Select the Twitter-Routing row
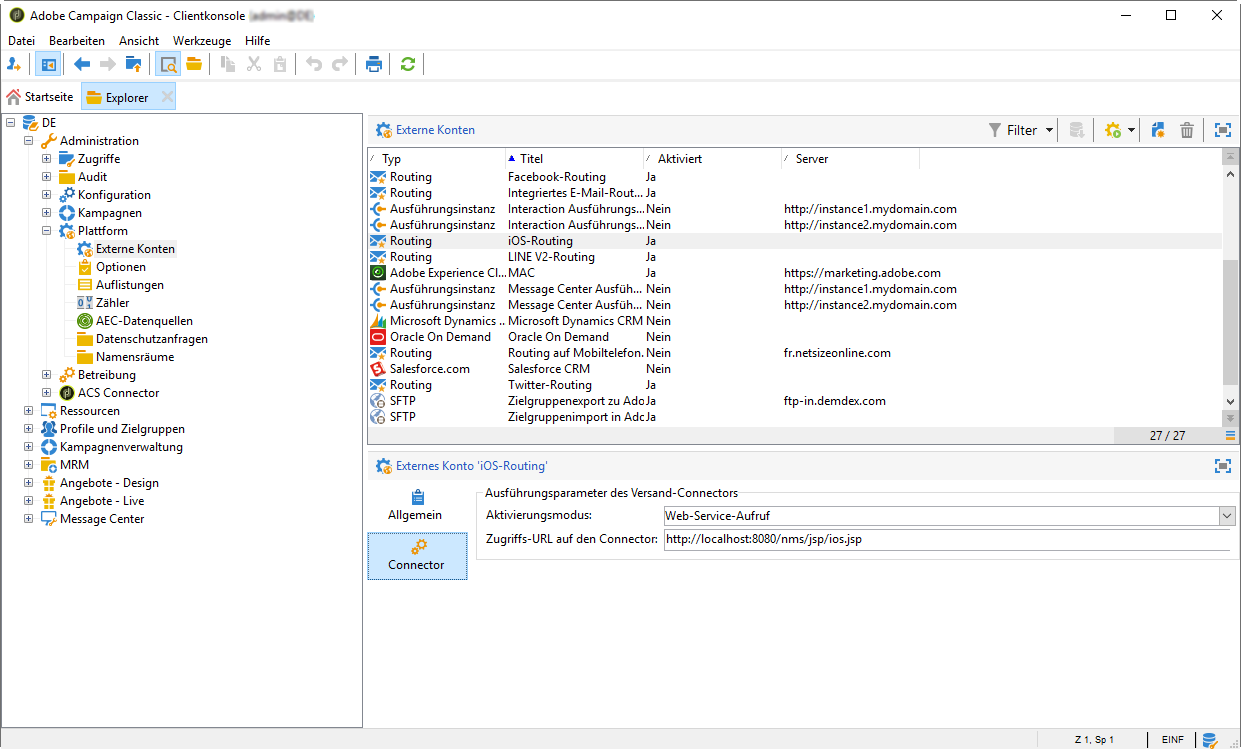 tap(795, 385)
